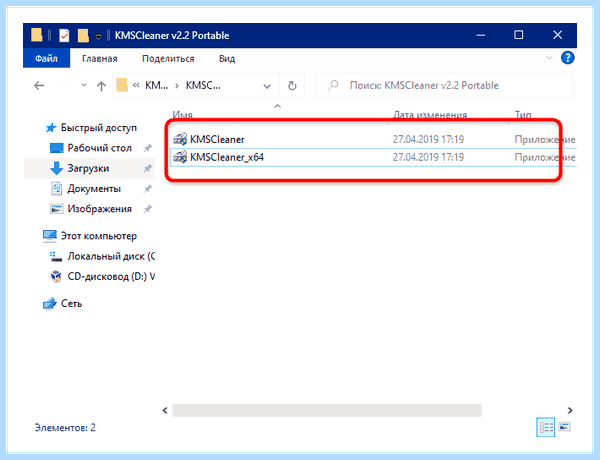Select Изображения in navigation pane
The height and width of the screenshot is (460, 600).
[91, 209]
